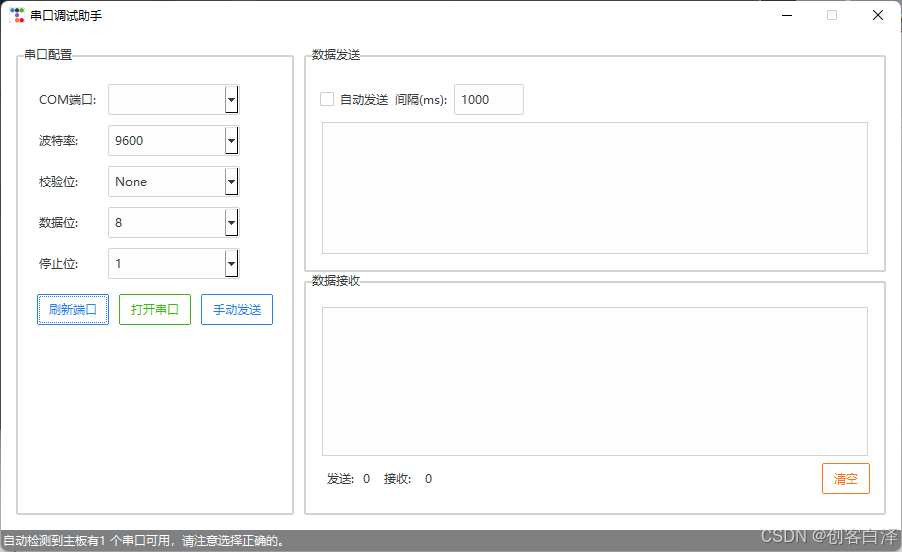
Task: Close the 串口调试助手 window
Action: [x=878, y=16]
